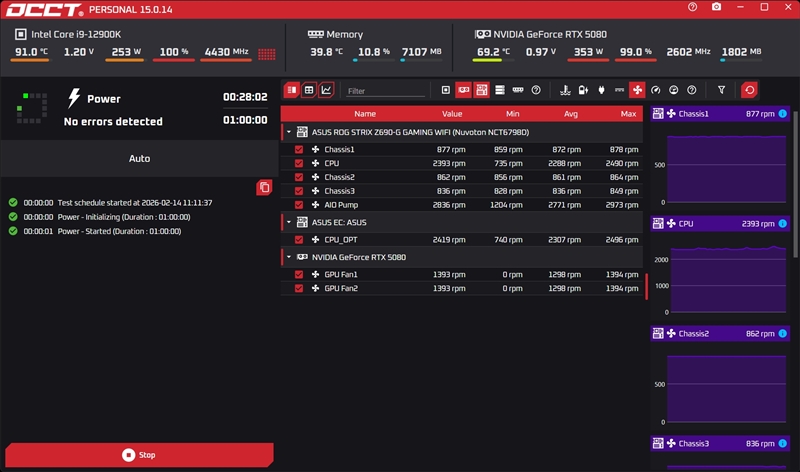Click the Intel Core i9-12900K header

click(x=76, y=34)
